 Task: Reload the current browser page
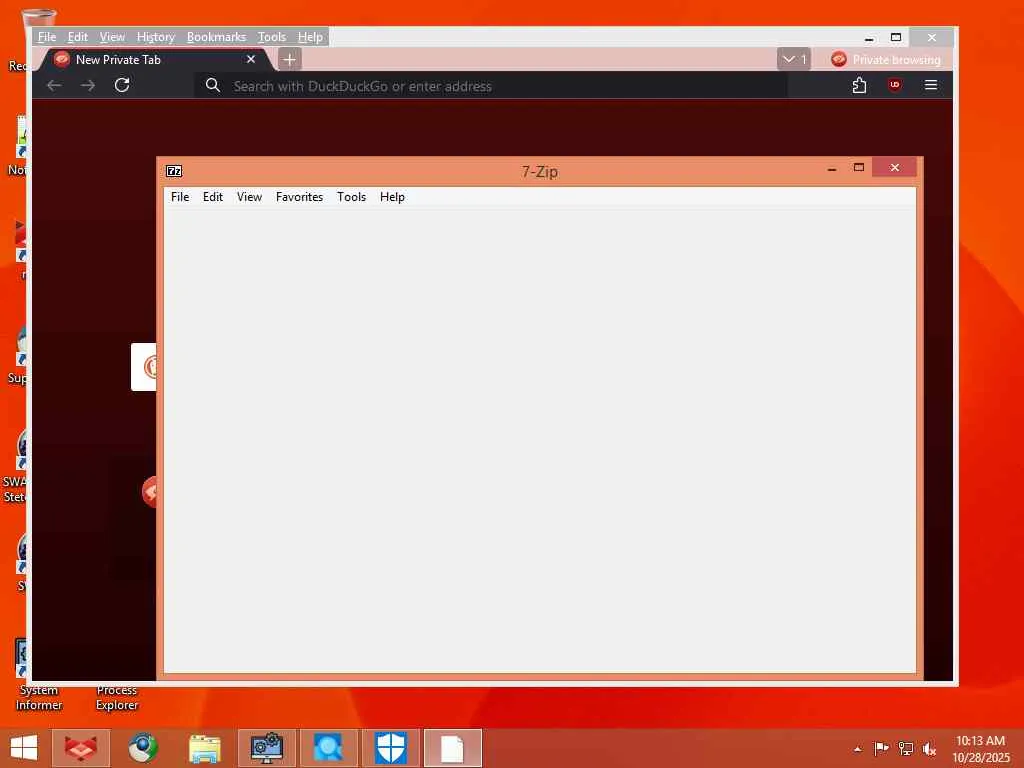point(122,86)
